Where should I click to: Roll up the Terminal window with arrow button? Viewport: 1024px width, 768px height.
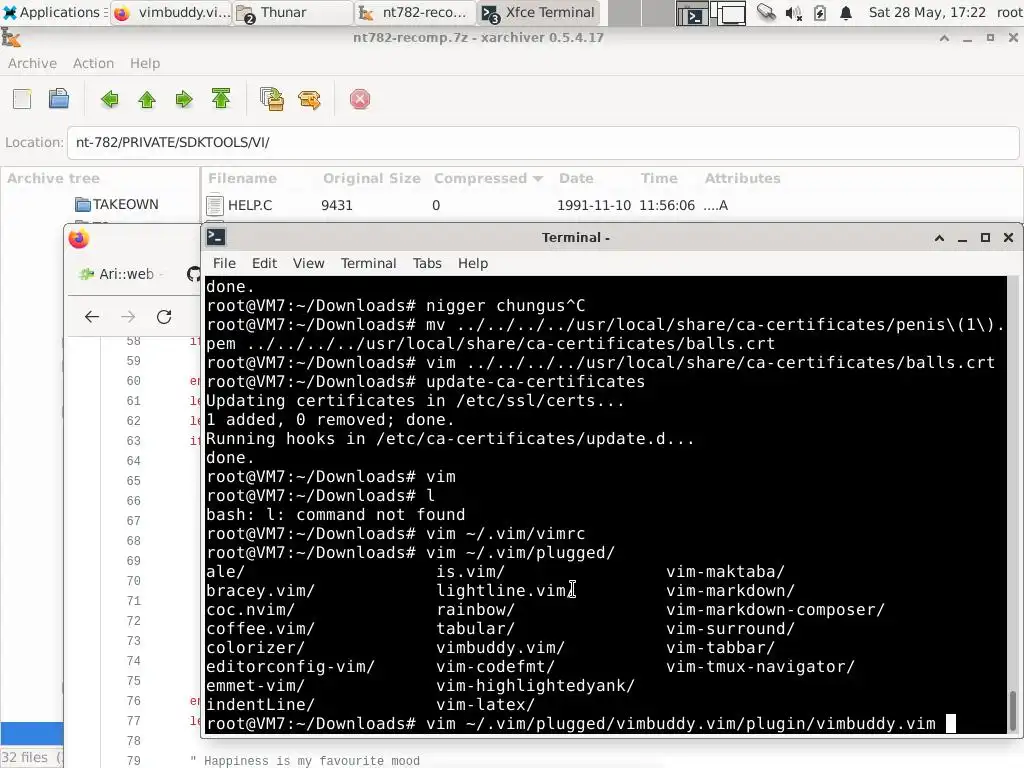pyautogui.click(x=939, y=238)
